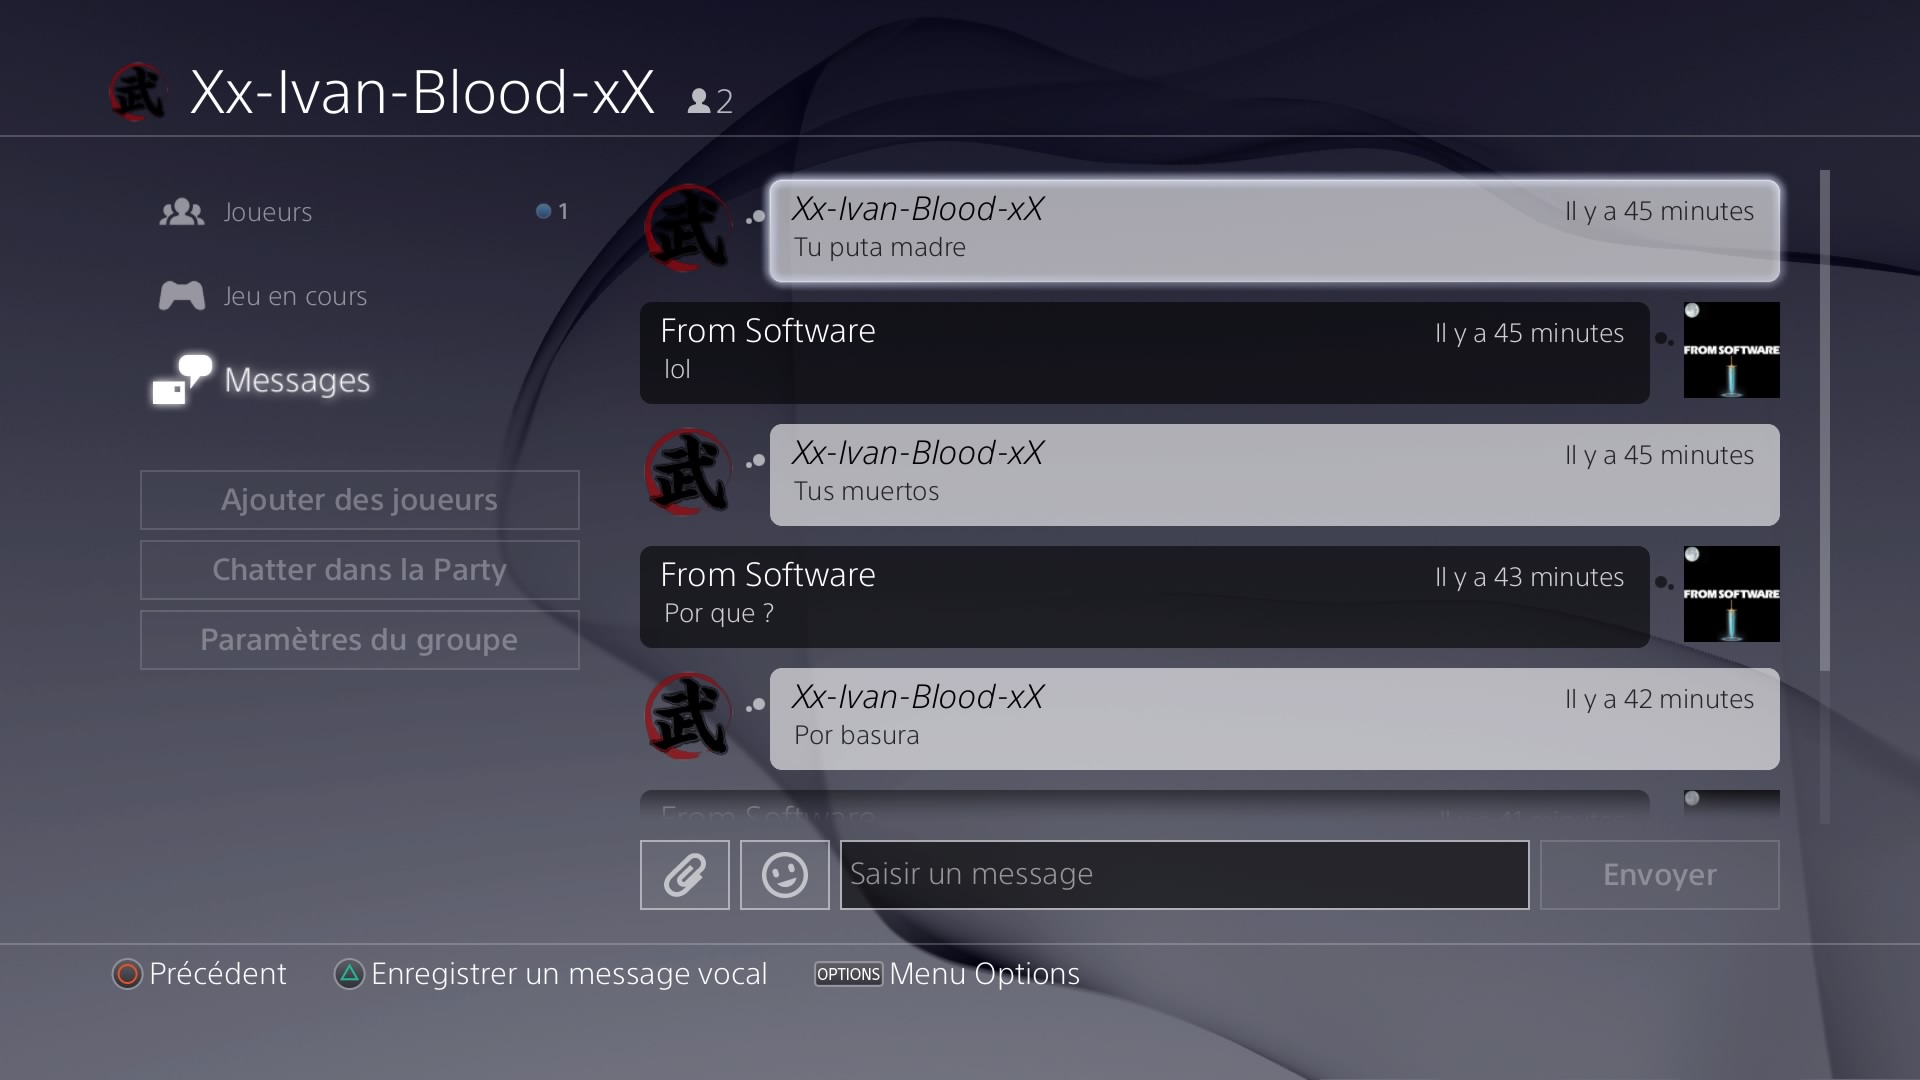Click the message list vertical scrollbar

point(1825,420)
